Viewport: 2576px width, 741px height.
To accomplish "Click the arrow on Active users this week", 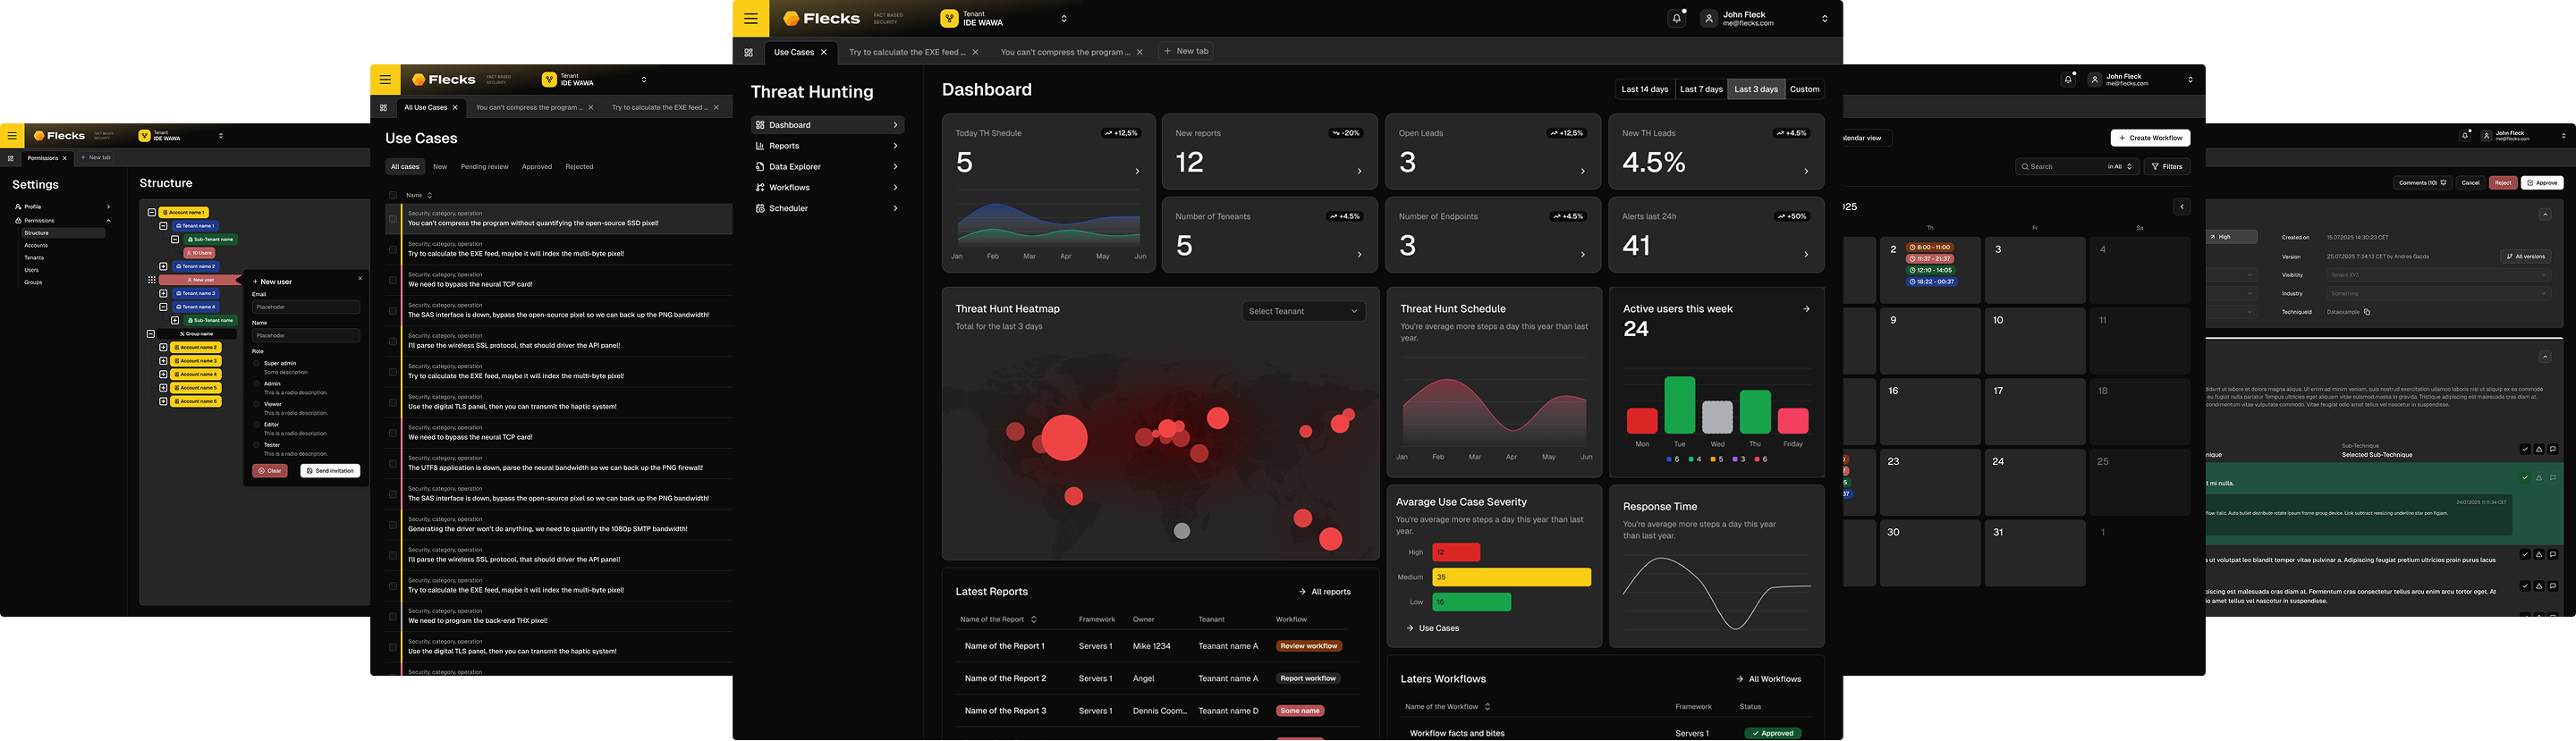I will click(x=1806, y=309).
